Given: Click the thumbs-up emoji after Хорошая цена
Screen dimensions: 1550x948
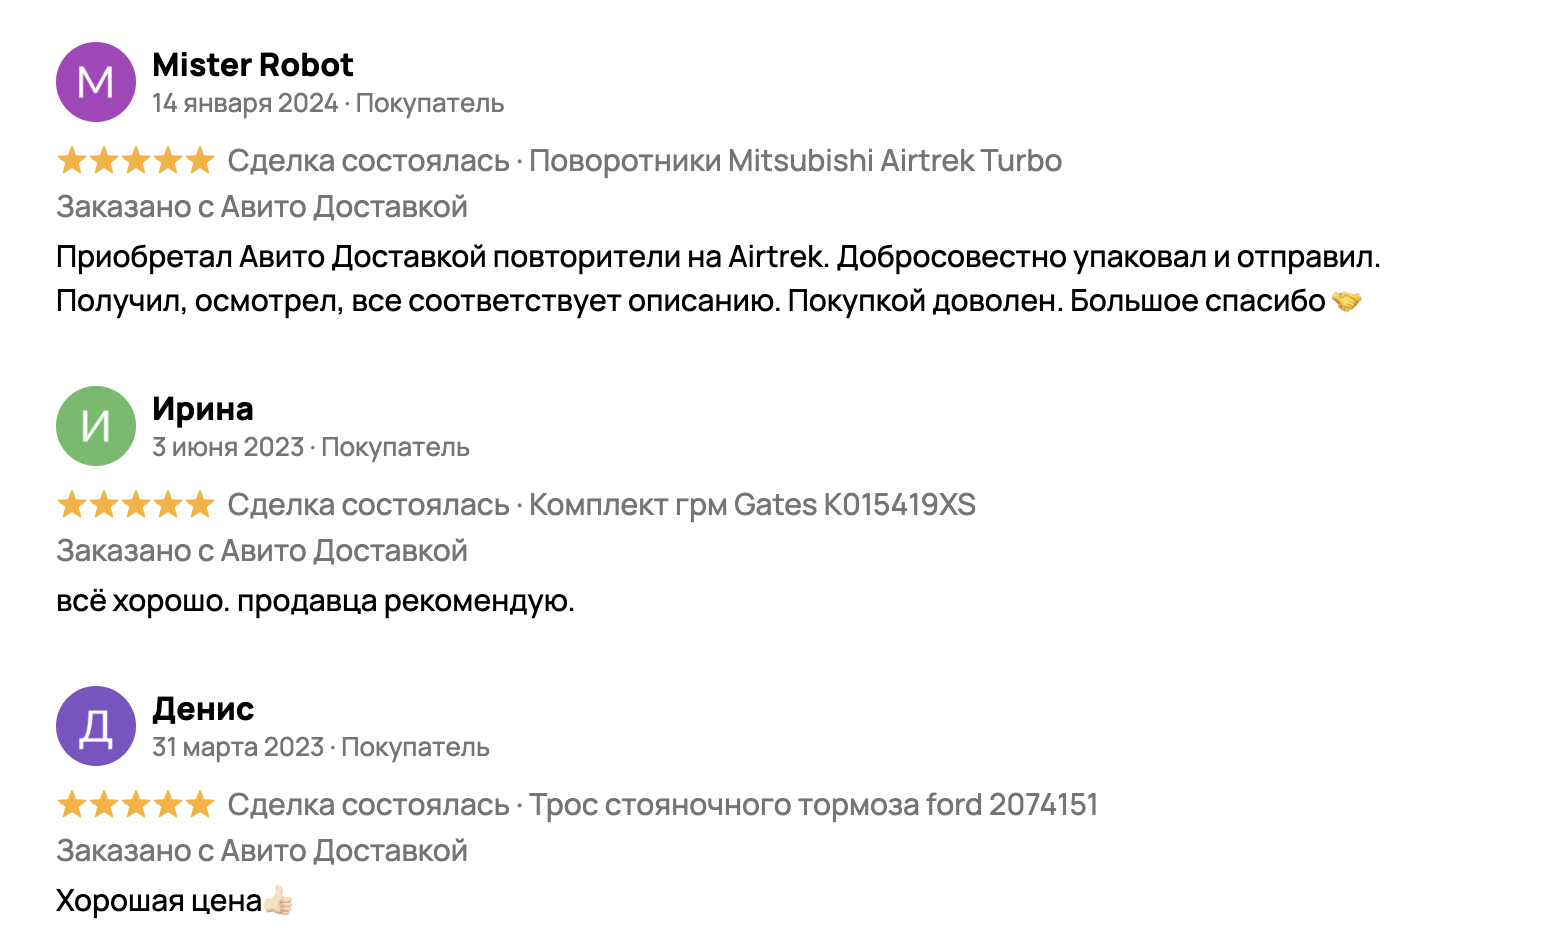Looking at the screenshot, I should coord(279,901).
